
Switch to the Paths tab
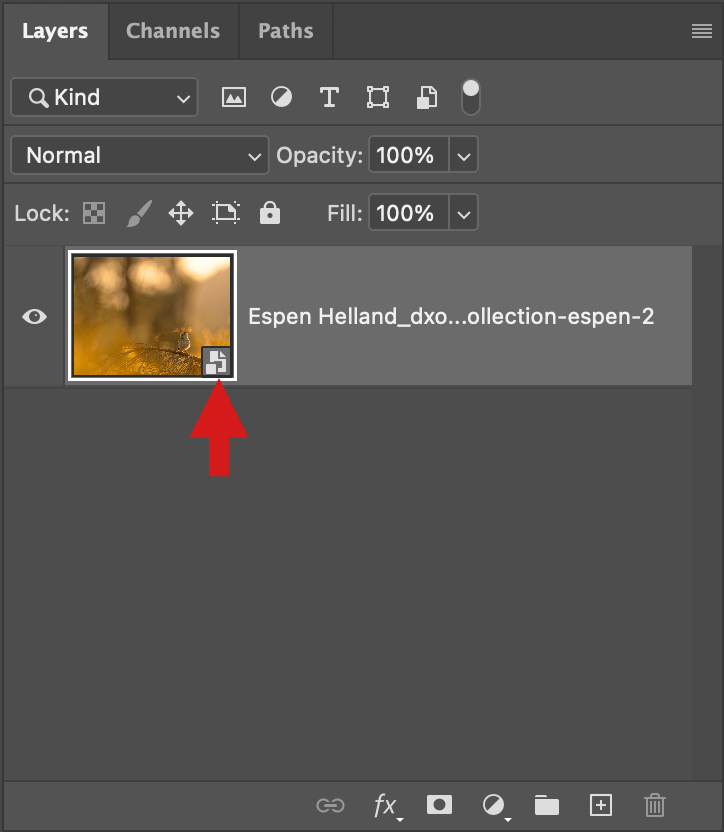point(286,31)
